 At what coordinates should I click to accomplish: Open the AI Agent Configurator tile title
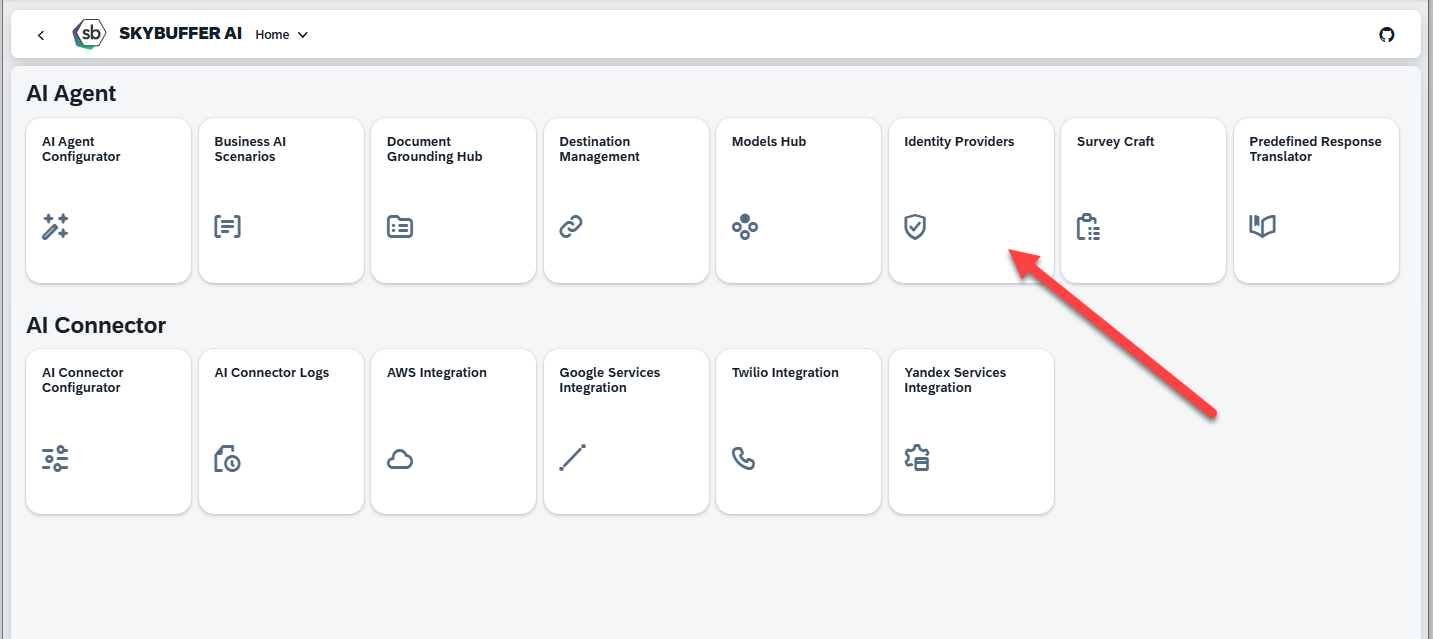[x=81, y=149]
